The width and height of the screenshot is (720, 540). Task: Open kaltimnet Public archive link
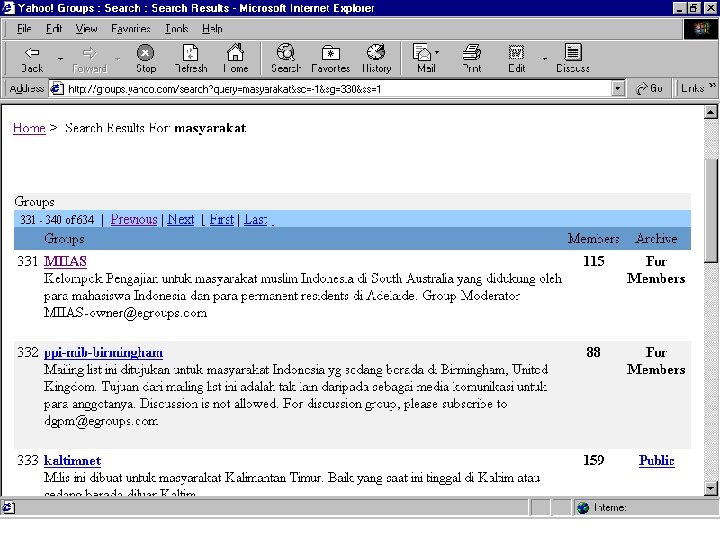656,461
